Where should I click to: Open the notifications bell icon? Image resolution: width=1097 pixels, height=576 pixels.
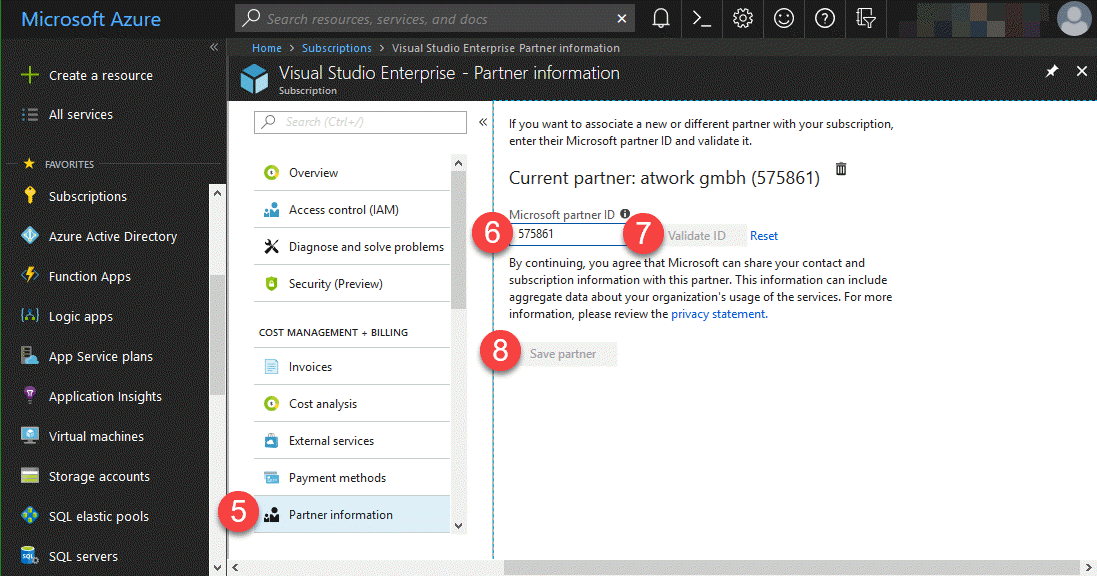(x=661, y=18)
